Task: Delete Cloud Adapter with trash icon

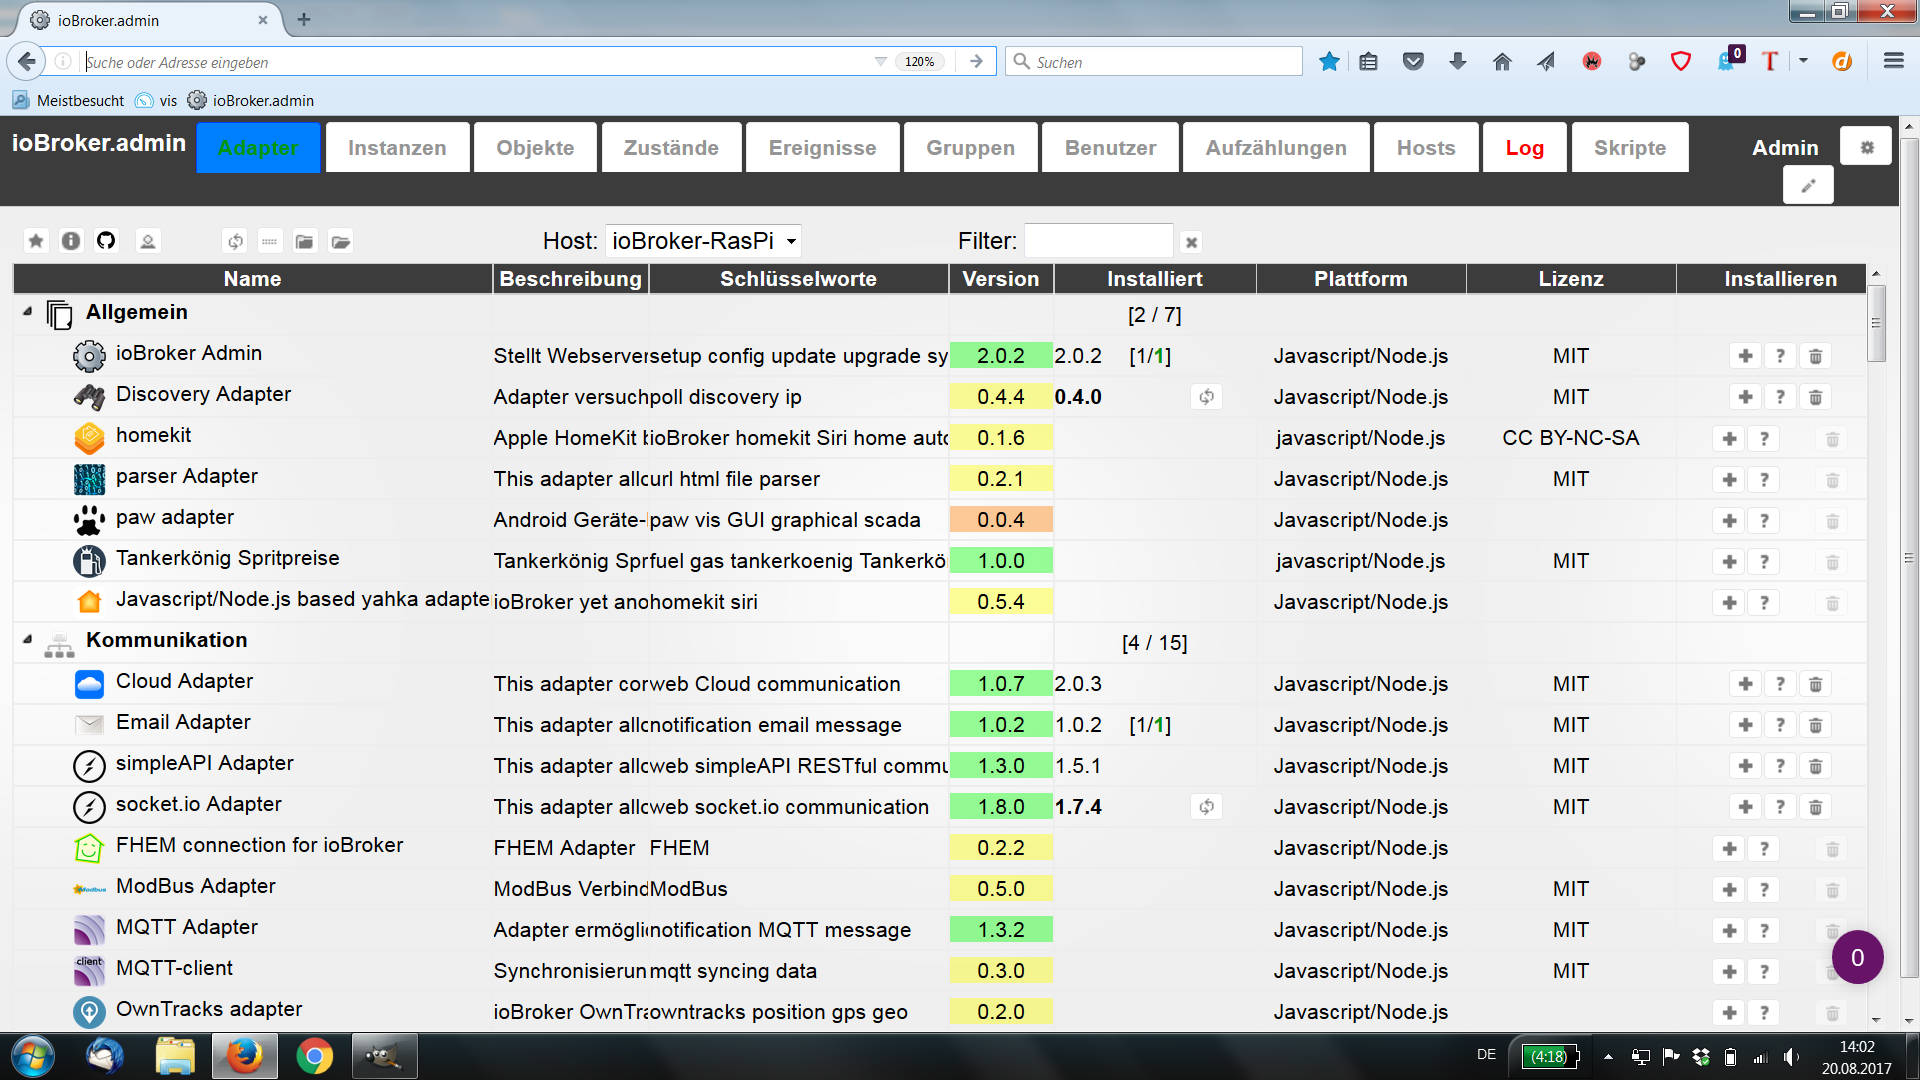Action: 1815,684
